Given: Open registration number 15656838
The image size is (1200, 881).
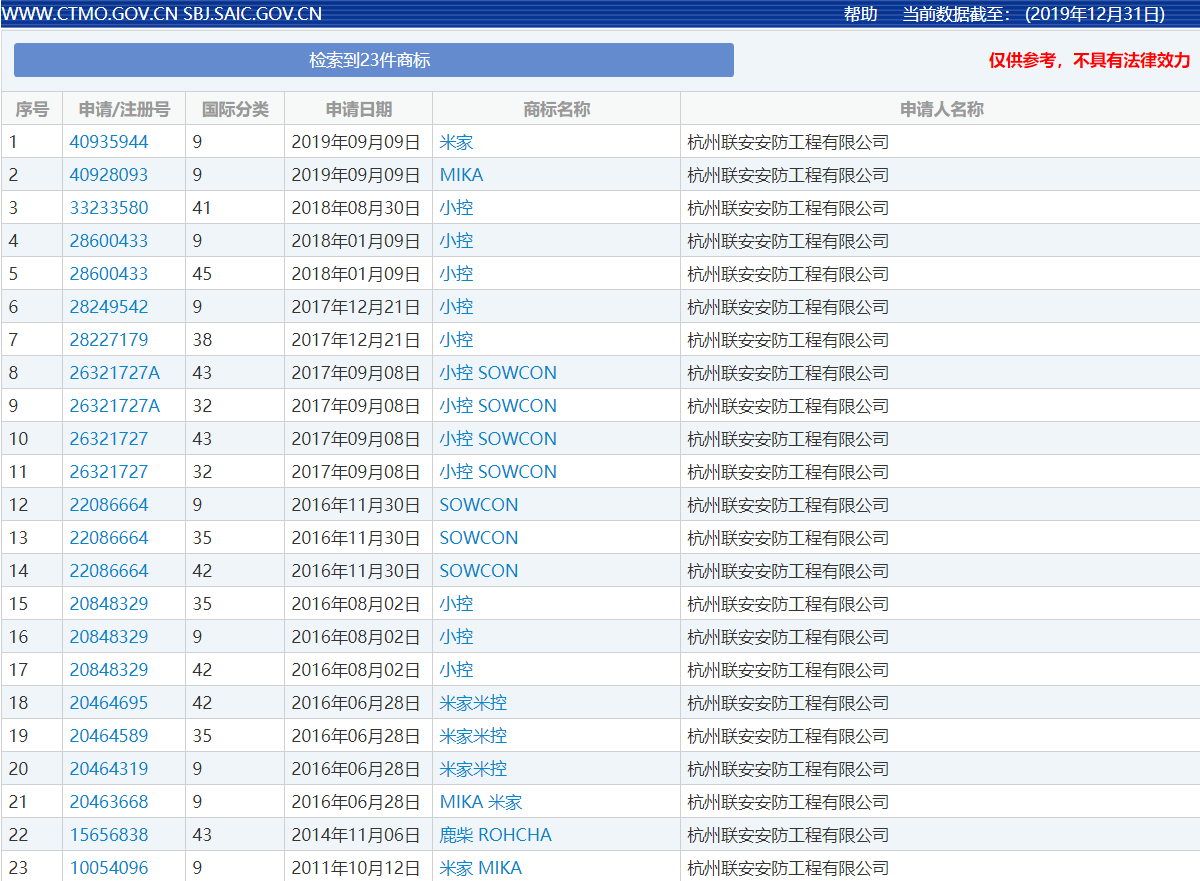Looking at the screenshot, I should tap(109, 835).
